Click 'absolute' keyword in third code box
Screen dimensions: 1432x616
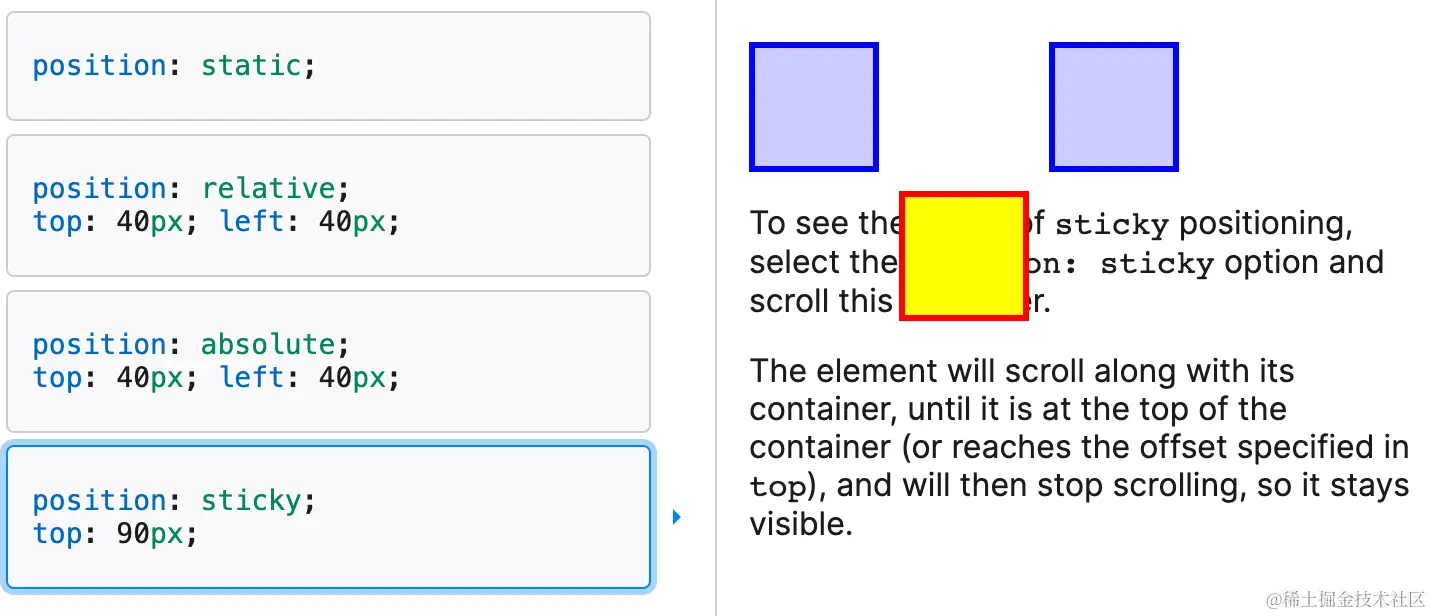coord(268,344)
